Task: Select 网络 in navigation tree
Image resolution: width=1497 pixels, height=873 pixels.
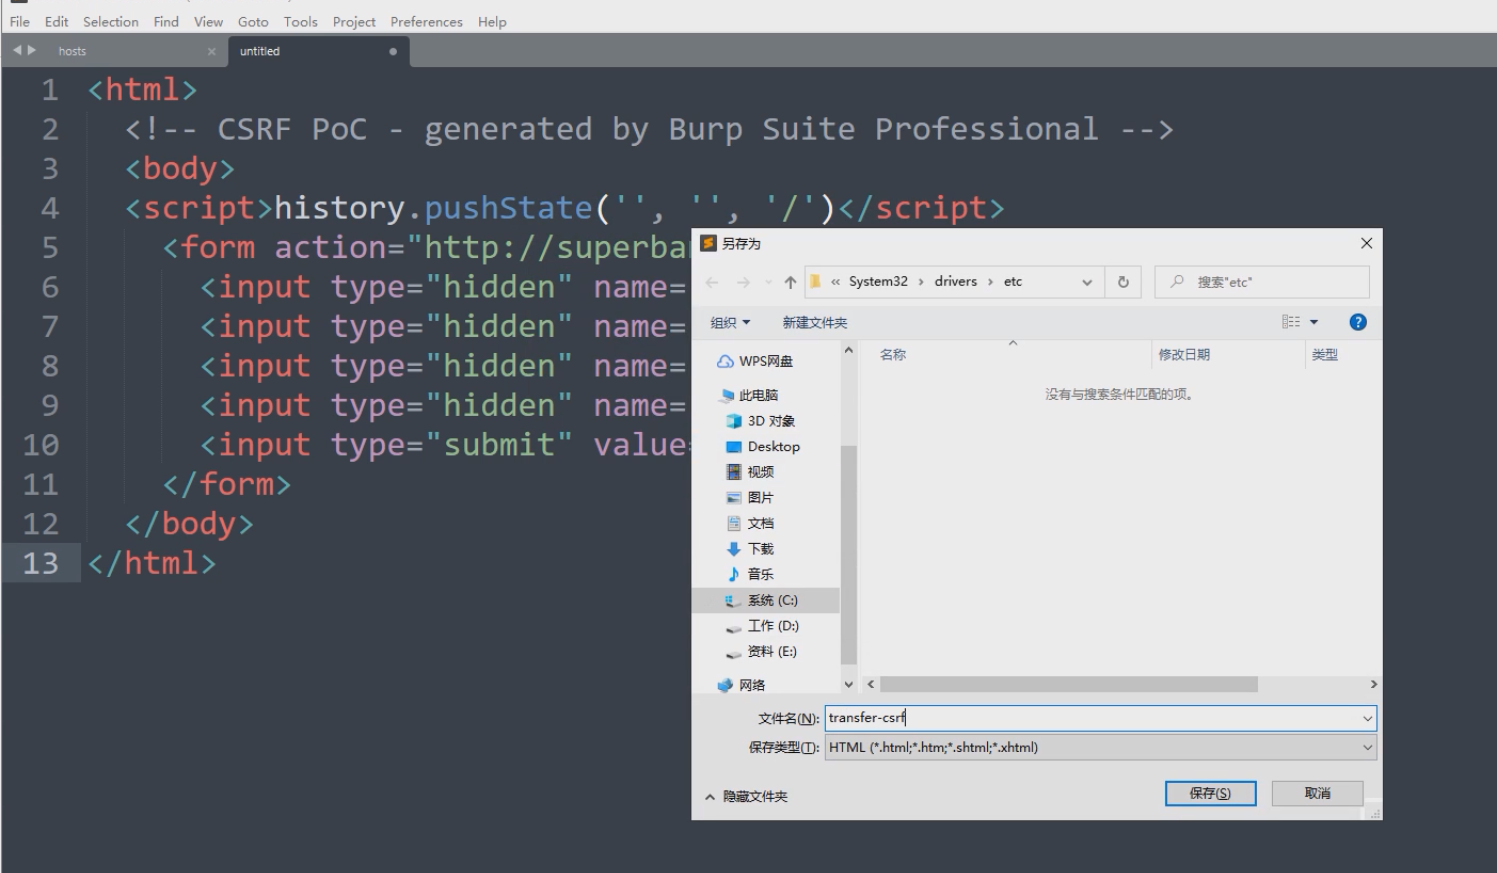Action: (x=742, y=685)
